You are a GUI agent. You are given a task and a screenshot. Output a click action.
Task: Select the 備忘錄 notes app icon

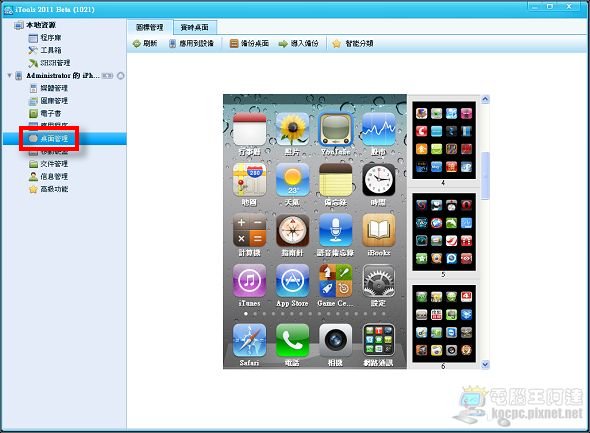[336, 180]
